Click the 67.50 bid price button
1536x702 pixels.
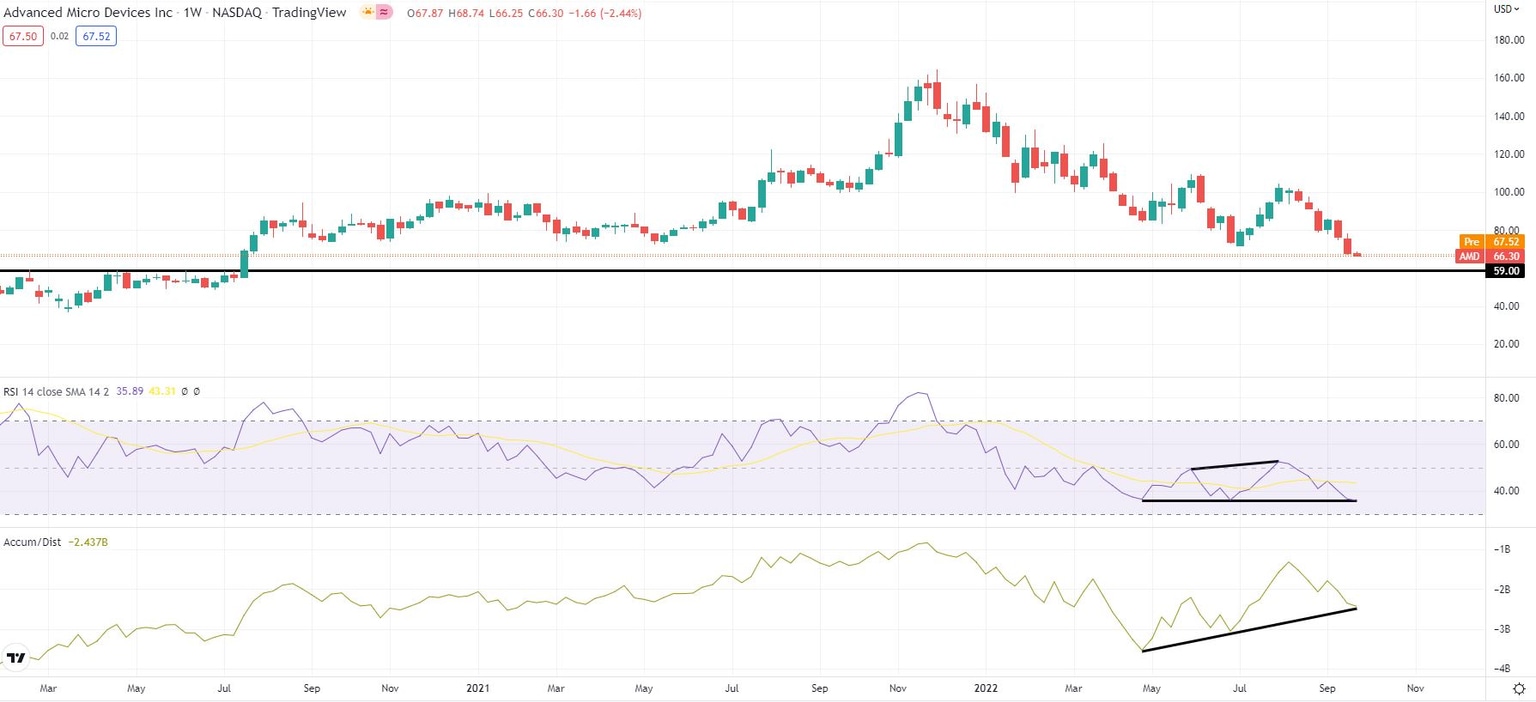click(x=22, y=35)
